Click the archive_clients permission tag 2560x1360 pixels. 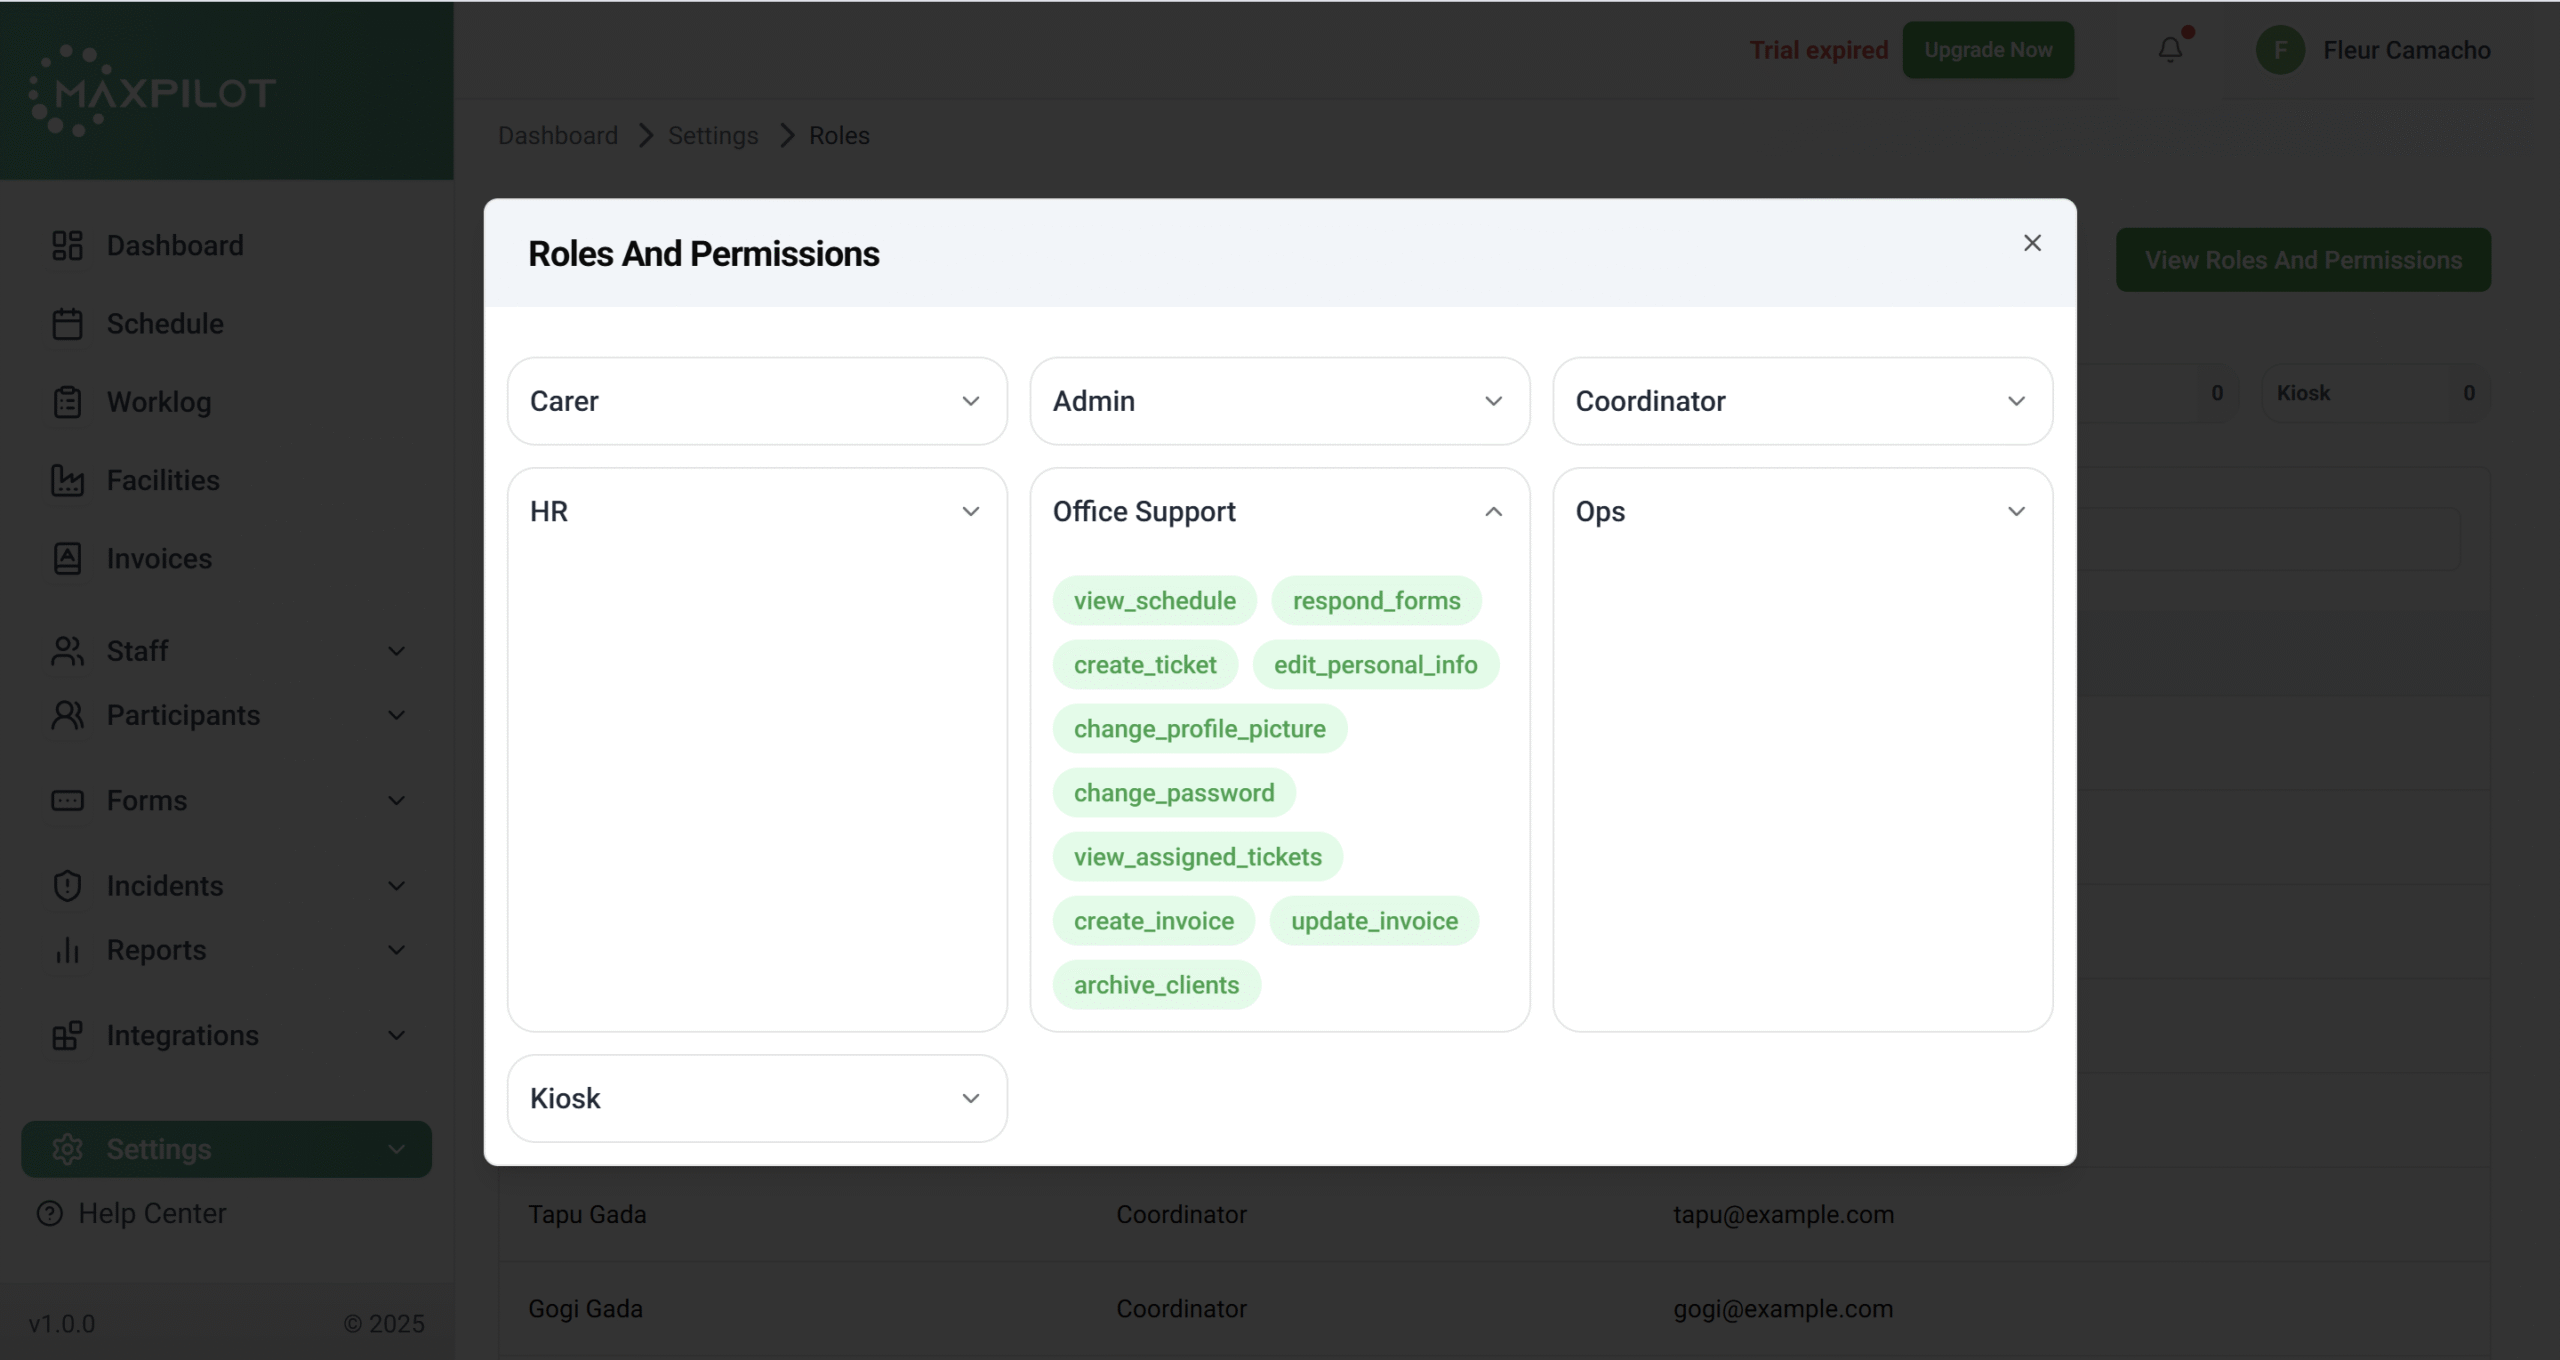[x=1156, y=985]
